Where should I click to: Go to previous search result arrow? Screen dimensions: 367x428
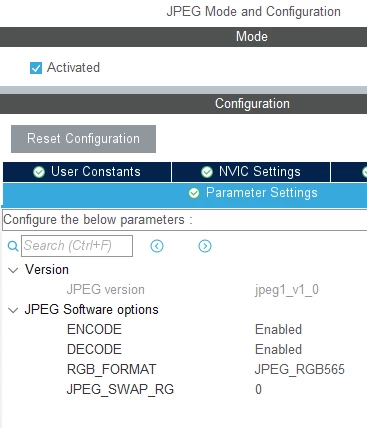[157, 246]
